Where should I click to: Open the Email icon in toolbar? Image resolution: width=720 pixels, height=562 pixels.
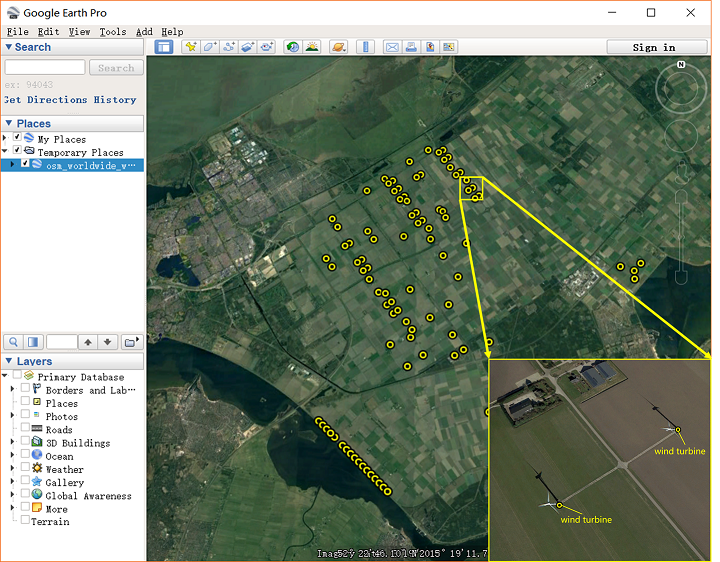click(x=392, y=47)
